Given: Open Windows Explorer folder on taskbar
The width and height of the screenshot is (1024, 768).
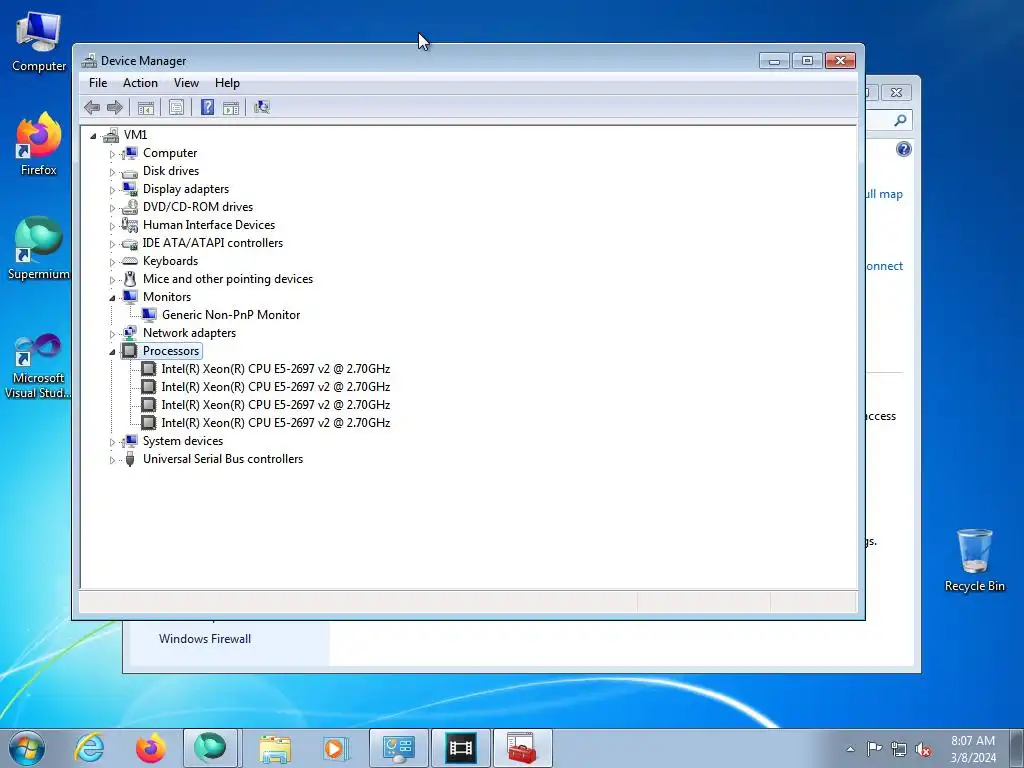Looking at the screenshot, I should [275, 748].
